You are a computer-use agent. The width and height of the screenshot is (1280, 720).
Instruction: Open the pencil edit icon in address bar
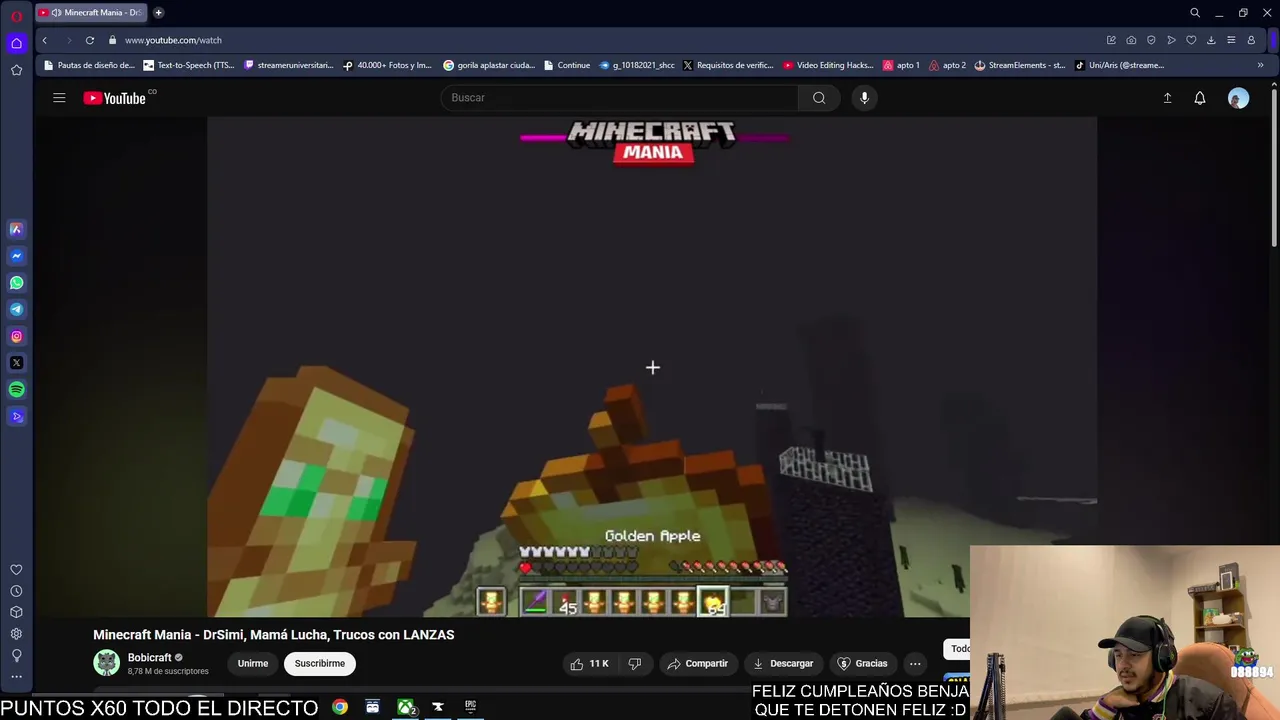click(x=1111, y=40)
